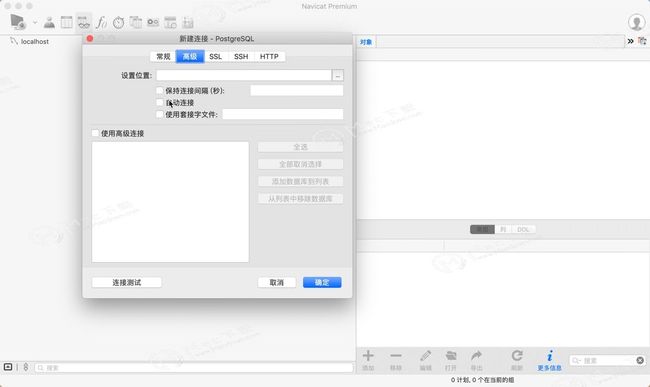Click the 导出 share arrow icon
This screenshot has height=387, width=650.
click(476, 360)
